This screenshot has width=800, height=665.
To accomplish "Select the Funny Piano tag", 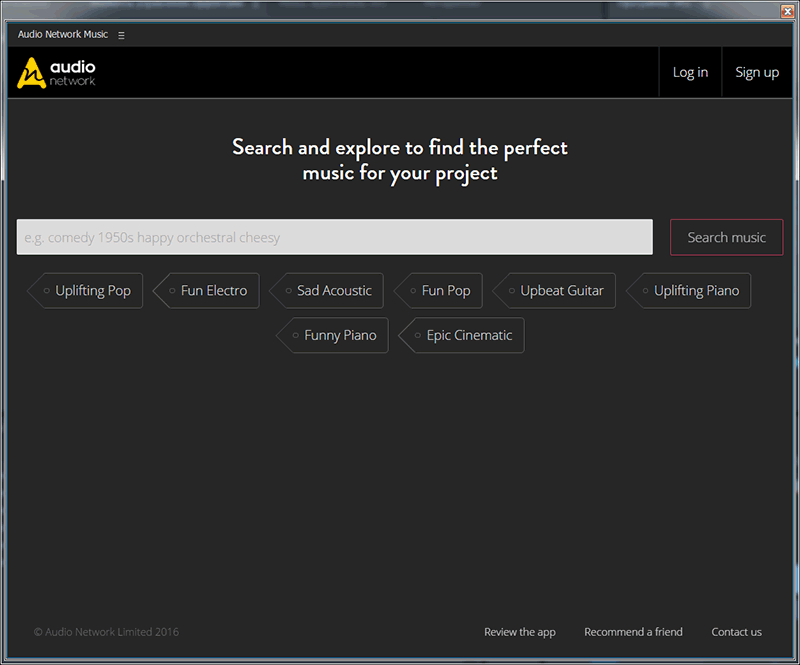I will (x=333, y=335).
